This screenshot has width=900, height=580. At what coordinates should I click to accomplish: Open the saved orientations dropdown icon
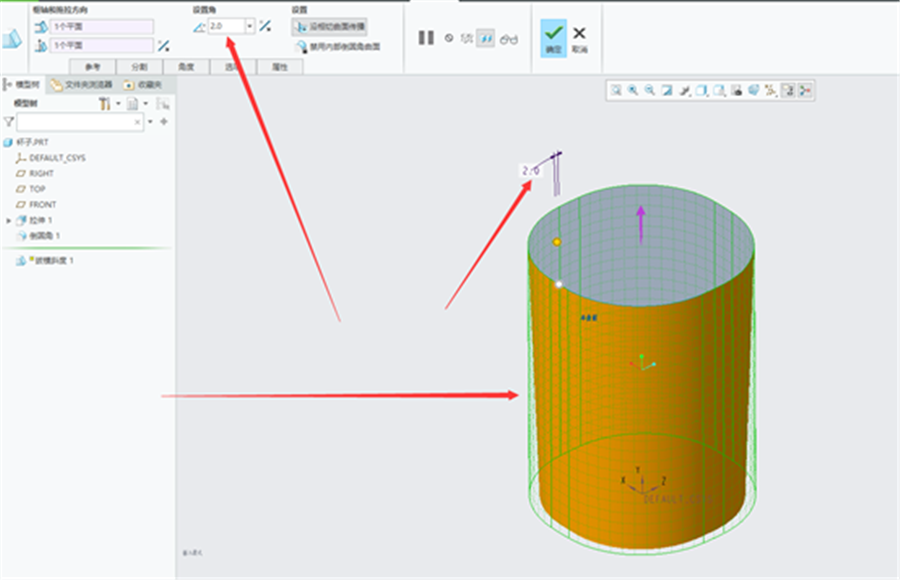[x=719, y=90]
